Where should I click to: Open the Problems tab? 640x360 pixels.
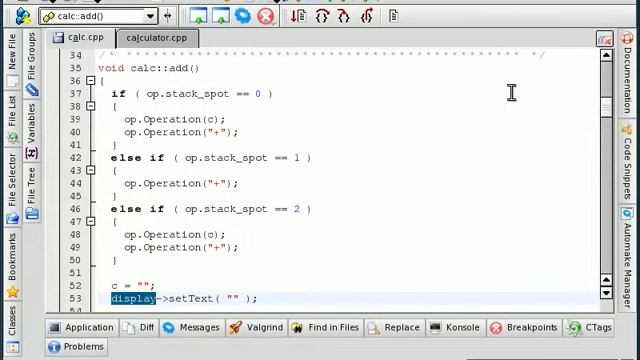tap(76, 347)
